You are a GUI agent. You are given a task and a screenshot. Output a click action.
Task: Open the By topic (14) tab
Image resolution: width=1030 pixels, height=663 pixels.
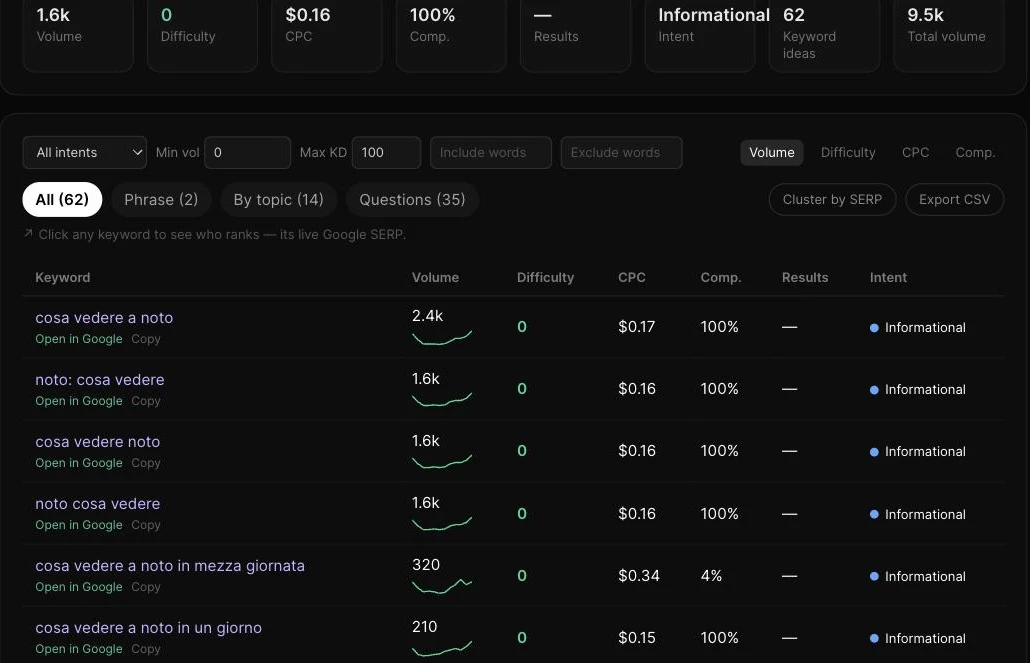pyautogui.click(x=279, y=200)
